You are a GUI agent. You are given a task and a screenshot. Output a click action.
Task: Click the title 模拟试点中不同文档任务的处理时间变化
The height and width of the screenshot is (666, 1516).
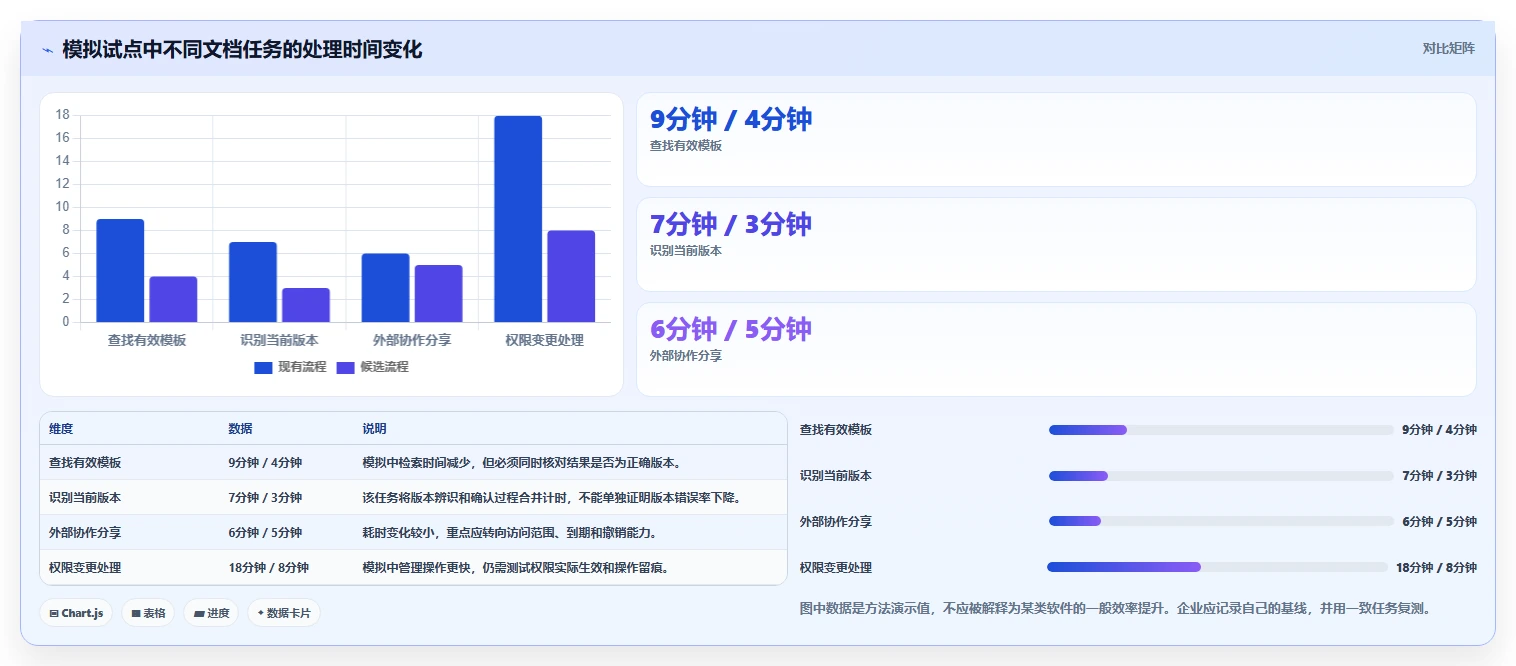(242, 49)
